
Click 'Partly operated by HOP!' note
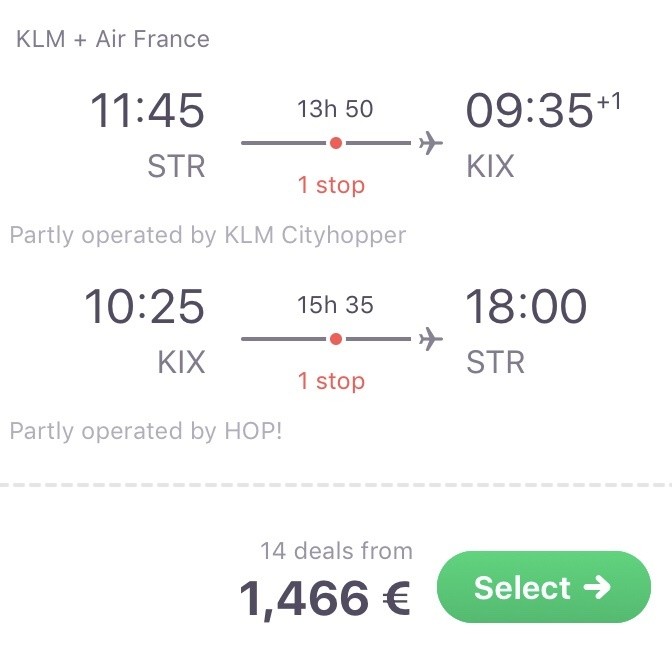146,431
